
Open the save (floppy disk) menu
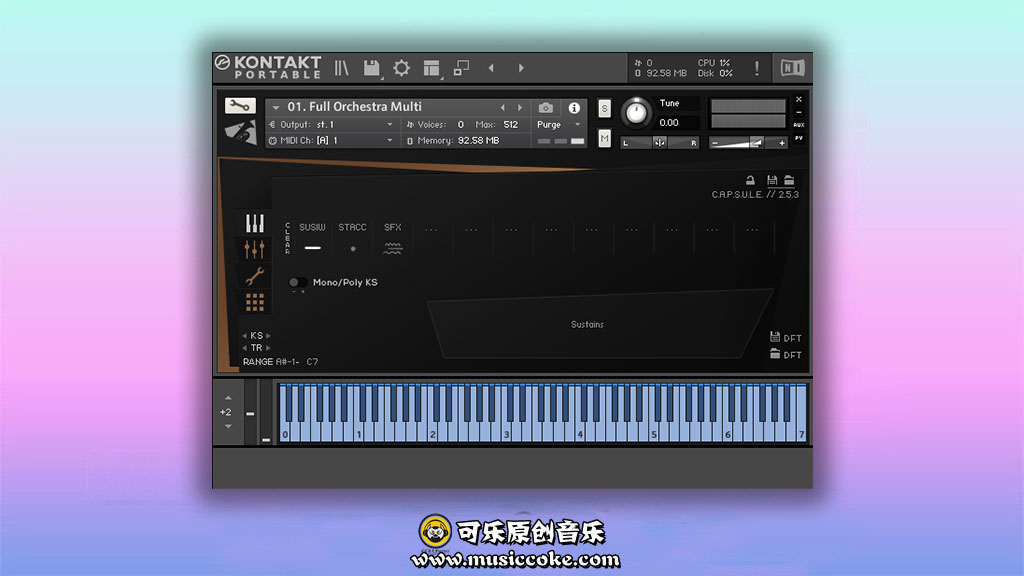click(x=372, y=68)
